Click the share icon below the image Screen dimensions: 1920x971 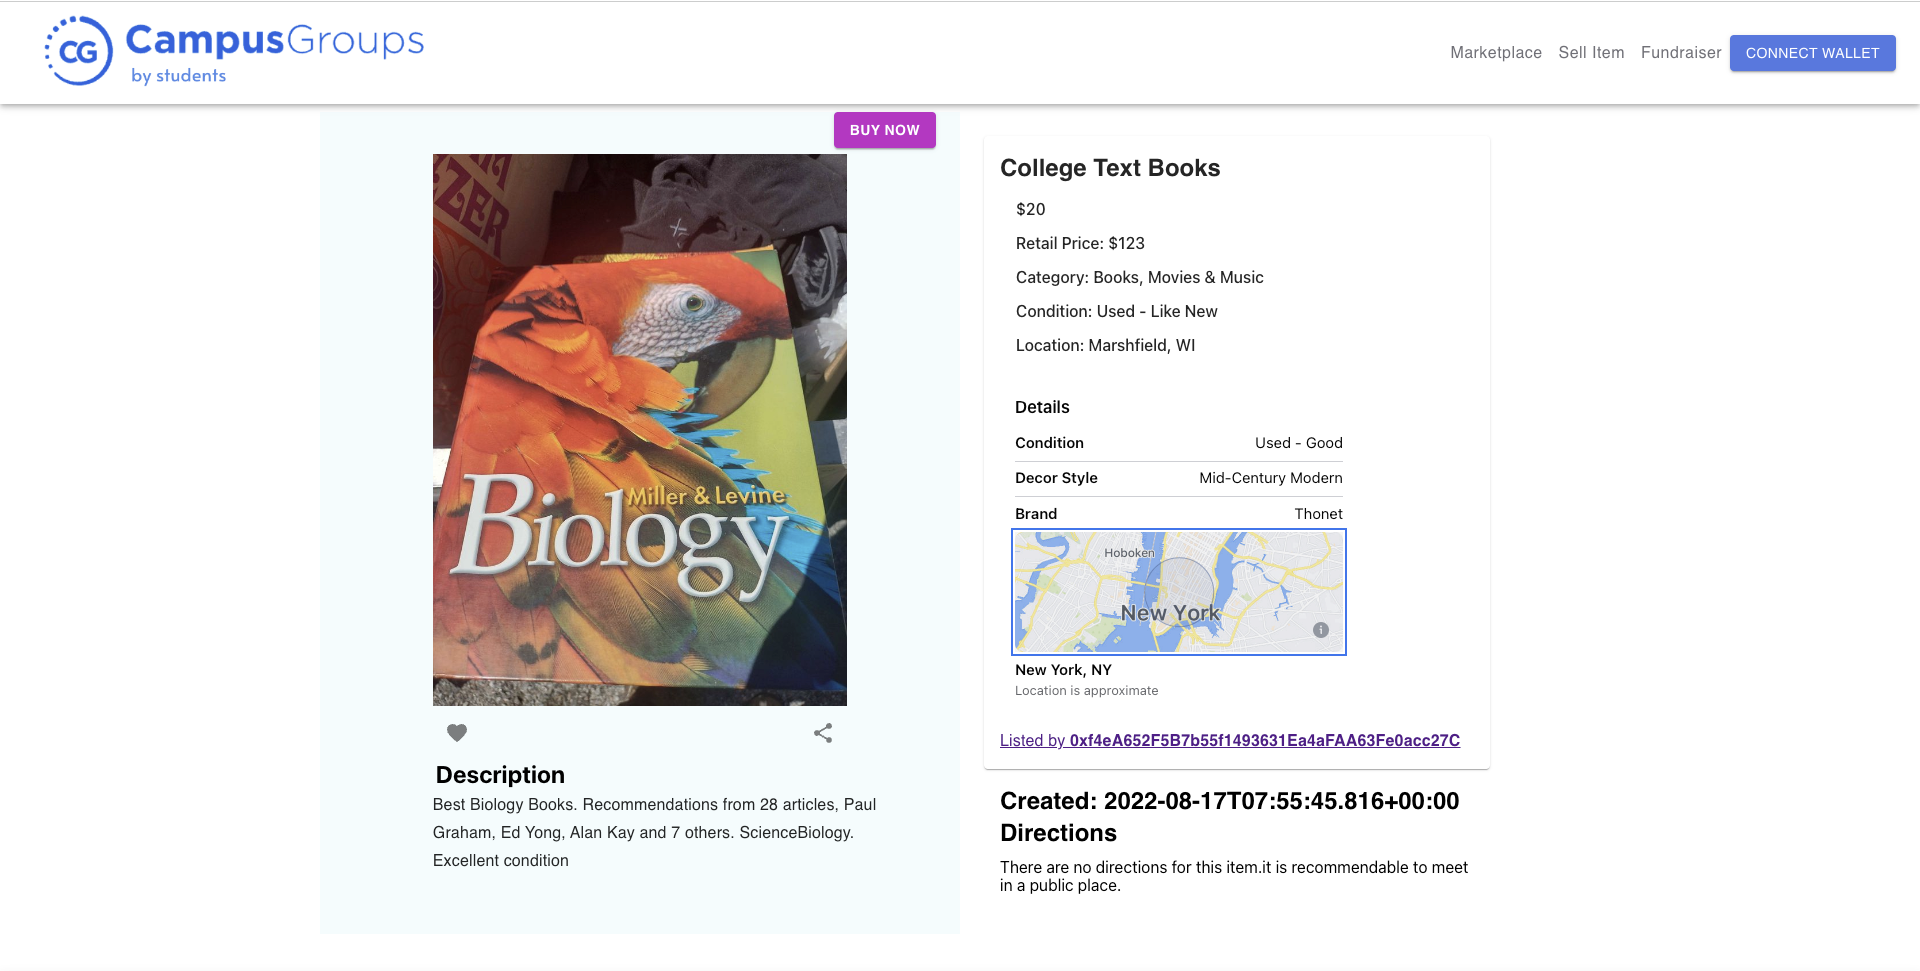click(x=823, y=733)
